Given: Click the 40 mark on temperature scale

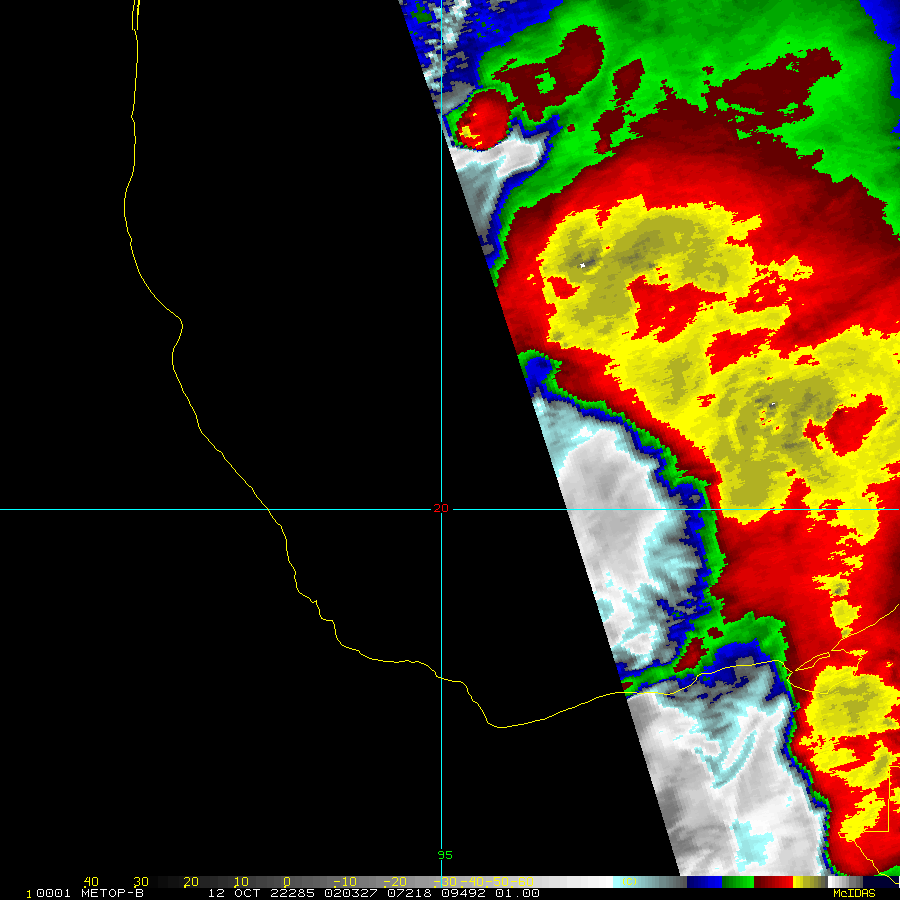Looking at the screenshot, I should point(91,882).
